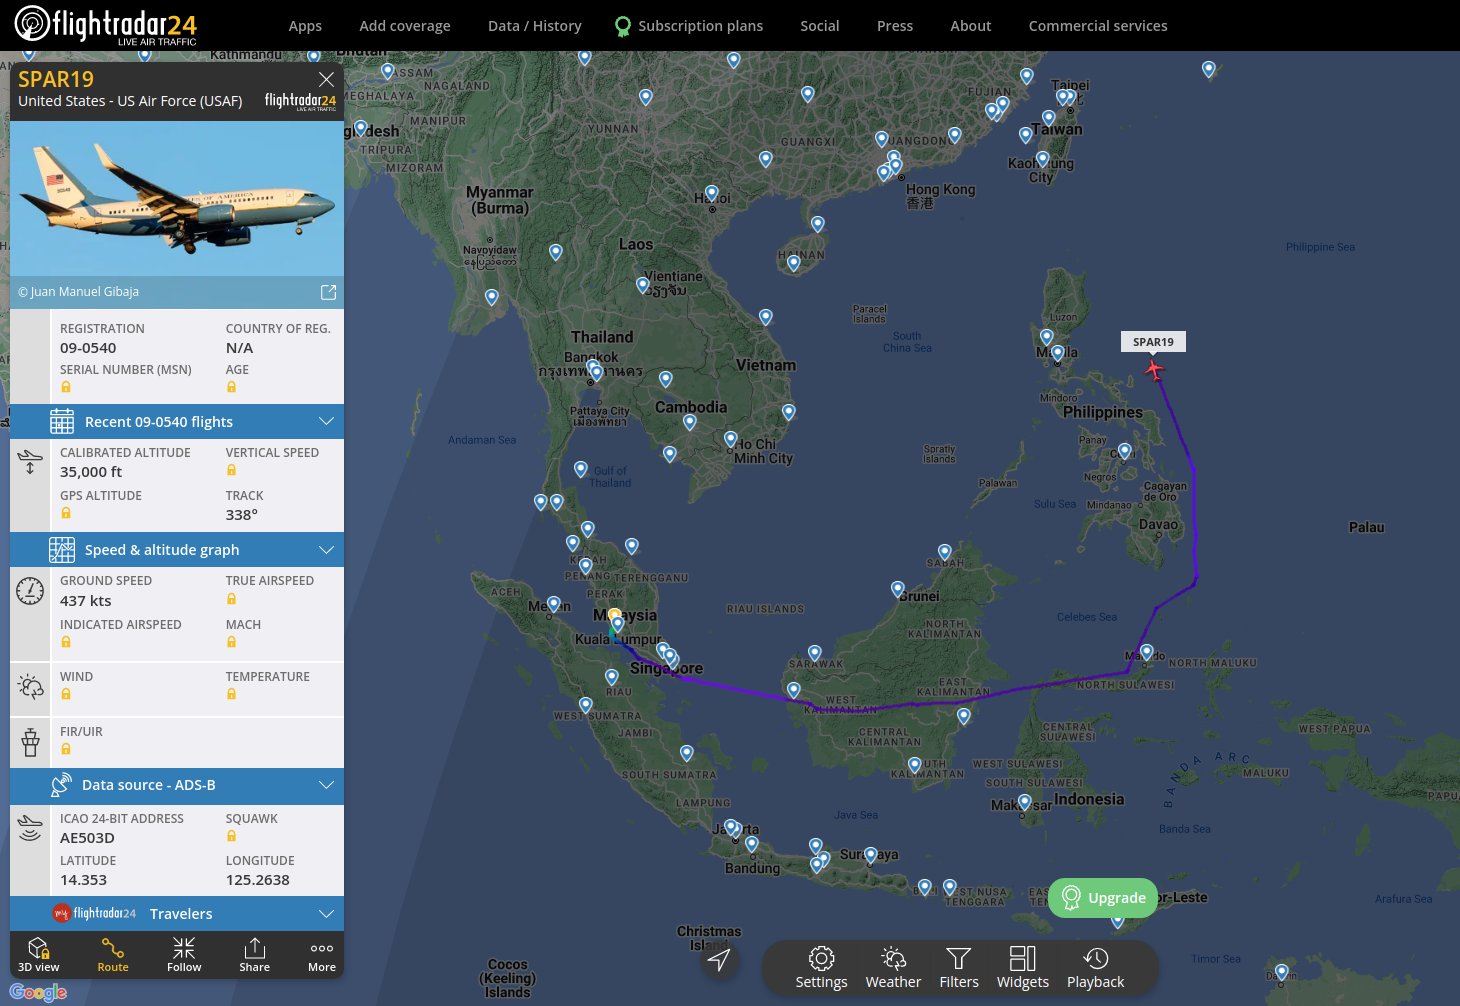
Task: Enable Follow aircraft mode
Action: point(184,955)
